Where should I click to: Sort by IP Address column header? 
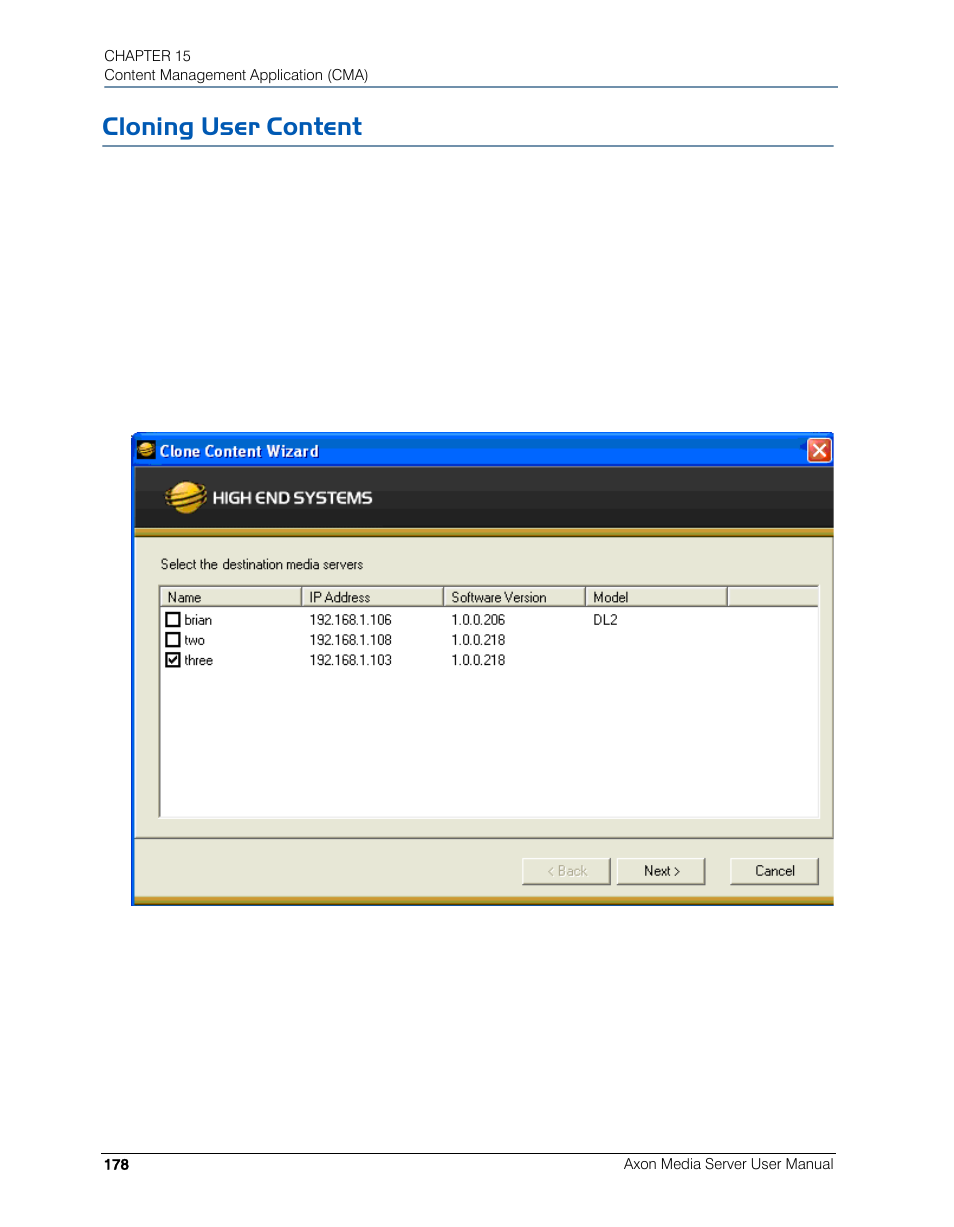click(x=372, y=597)
